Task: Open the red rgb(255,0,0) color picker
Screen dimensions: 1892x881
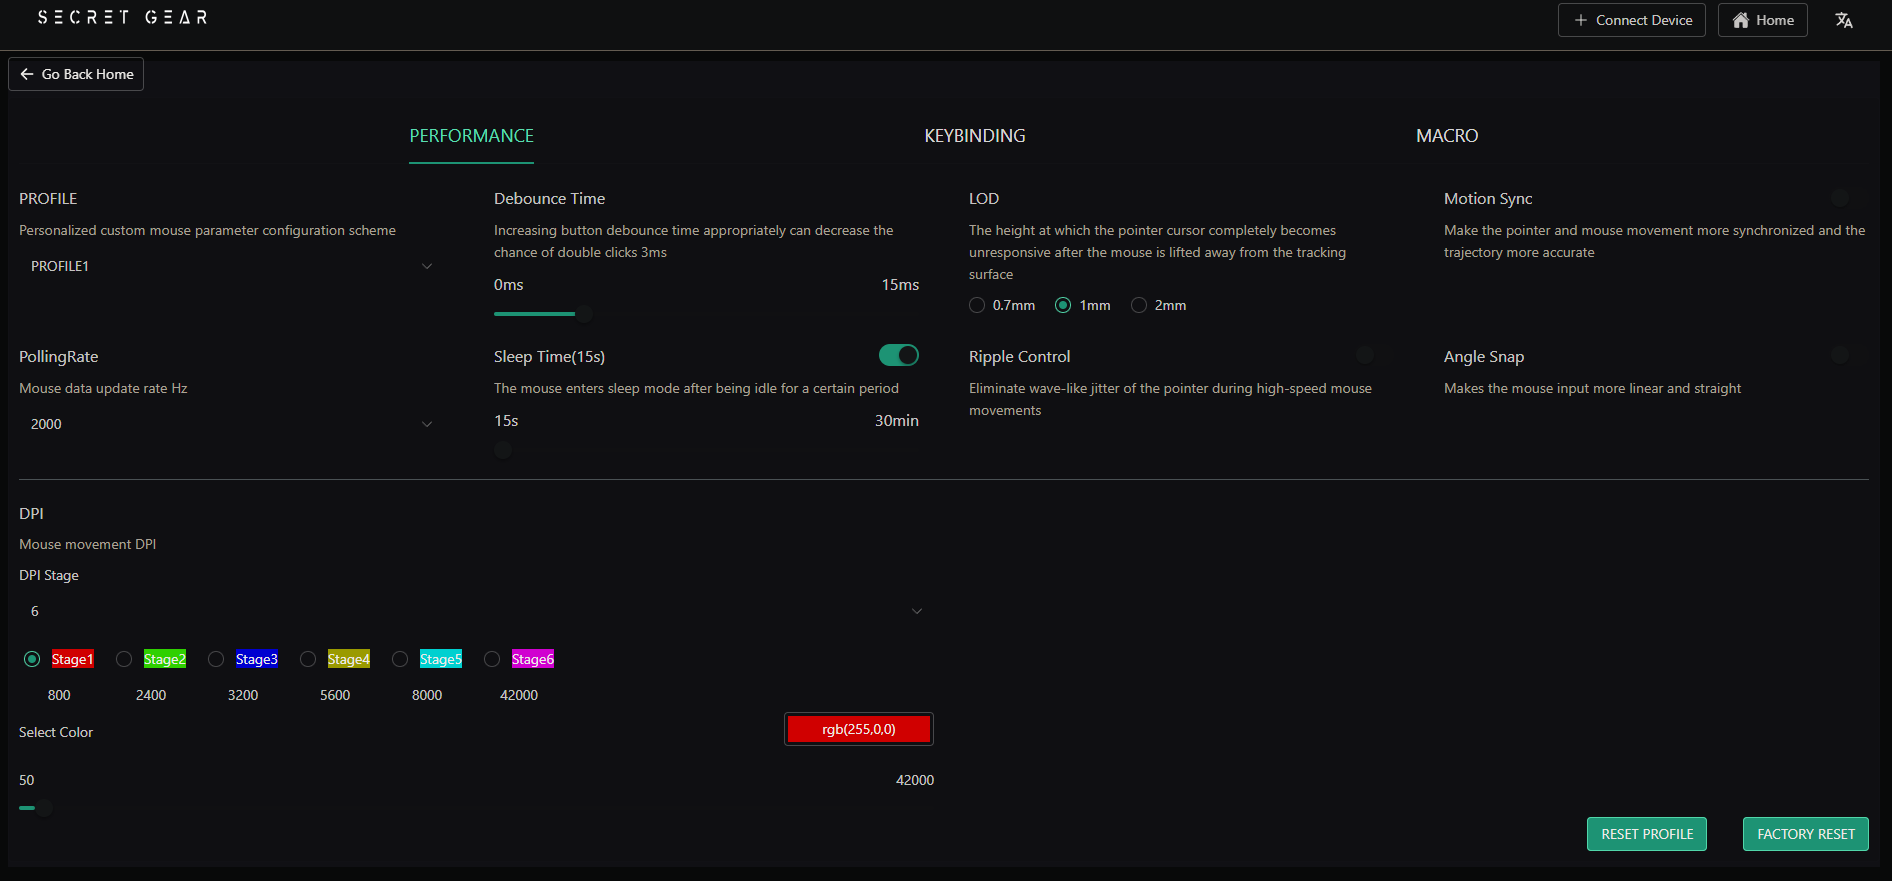Action: (x=858, y=729)
